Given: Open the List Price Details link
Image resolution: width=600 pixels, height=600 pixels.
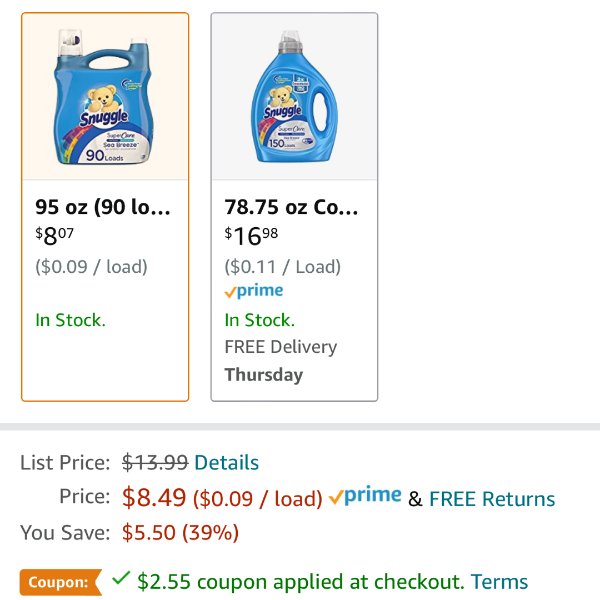Looking at the screenshot, I should [x=227, y=462].
